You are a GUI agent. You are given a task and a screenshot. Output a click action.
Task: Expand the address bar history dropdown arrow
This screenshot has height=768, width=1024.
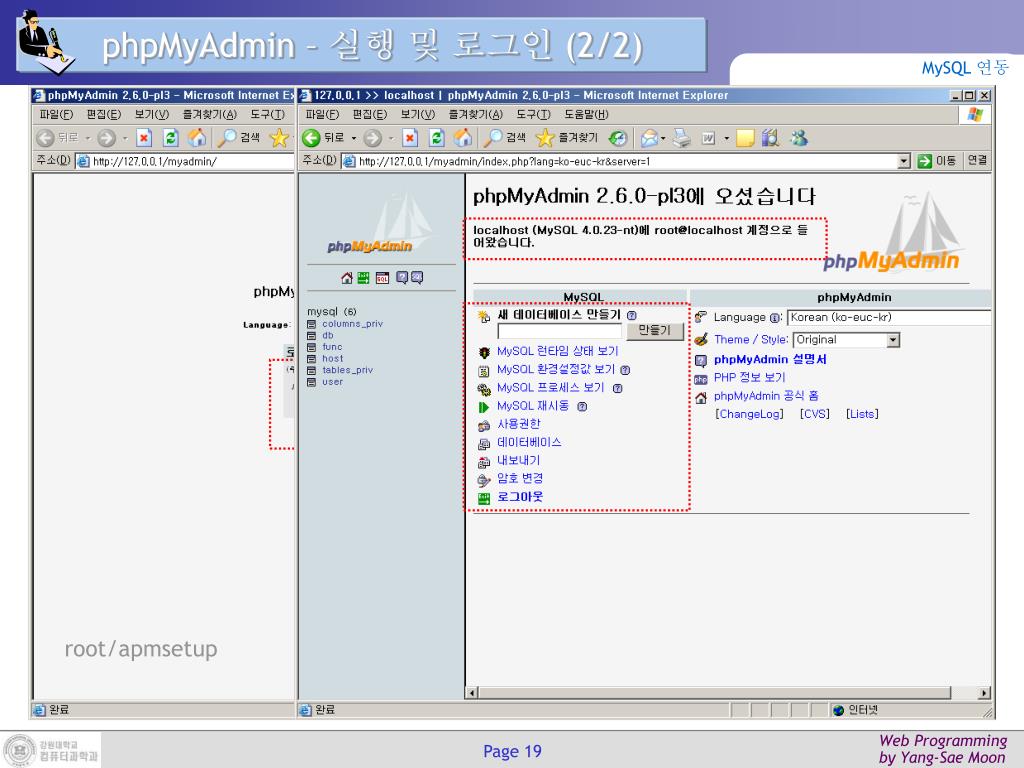(904, 161)
